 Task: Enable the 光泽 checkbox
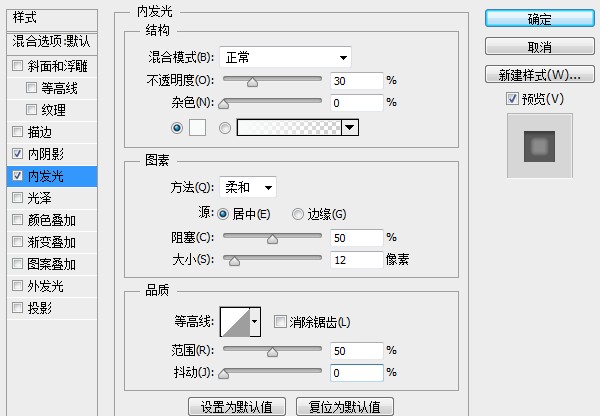(x=17, y=197)
